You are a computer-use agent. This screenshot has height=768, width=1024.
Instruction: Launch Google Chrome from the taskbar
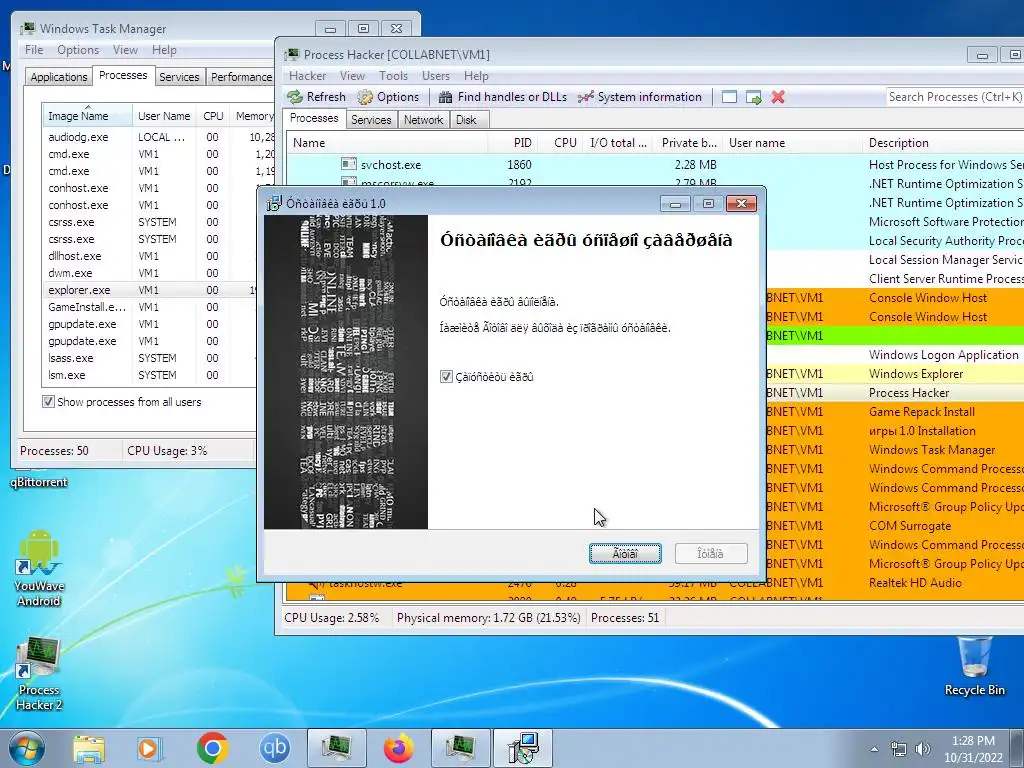[212, 748]
